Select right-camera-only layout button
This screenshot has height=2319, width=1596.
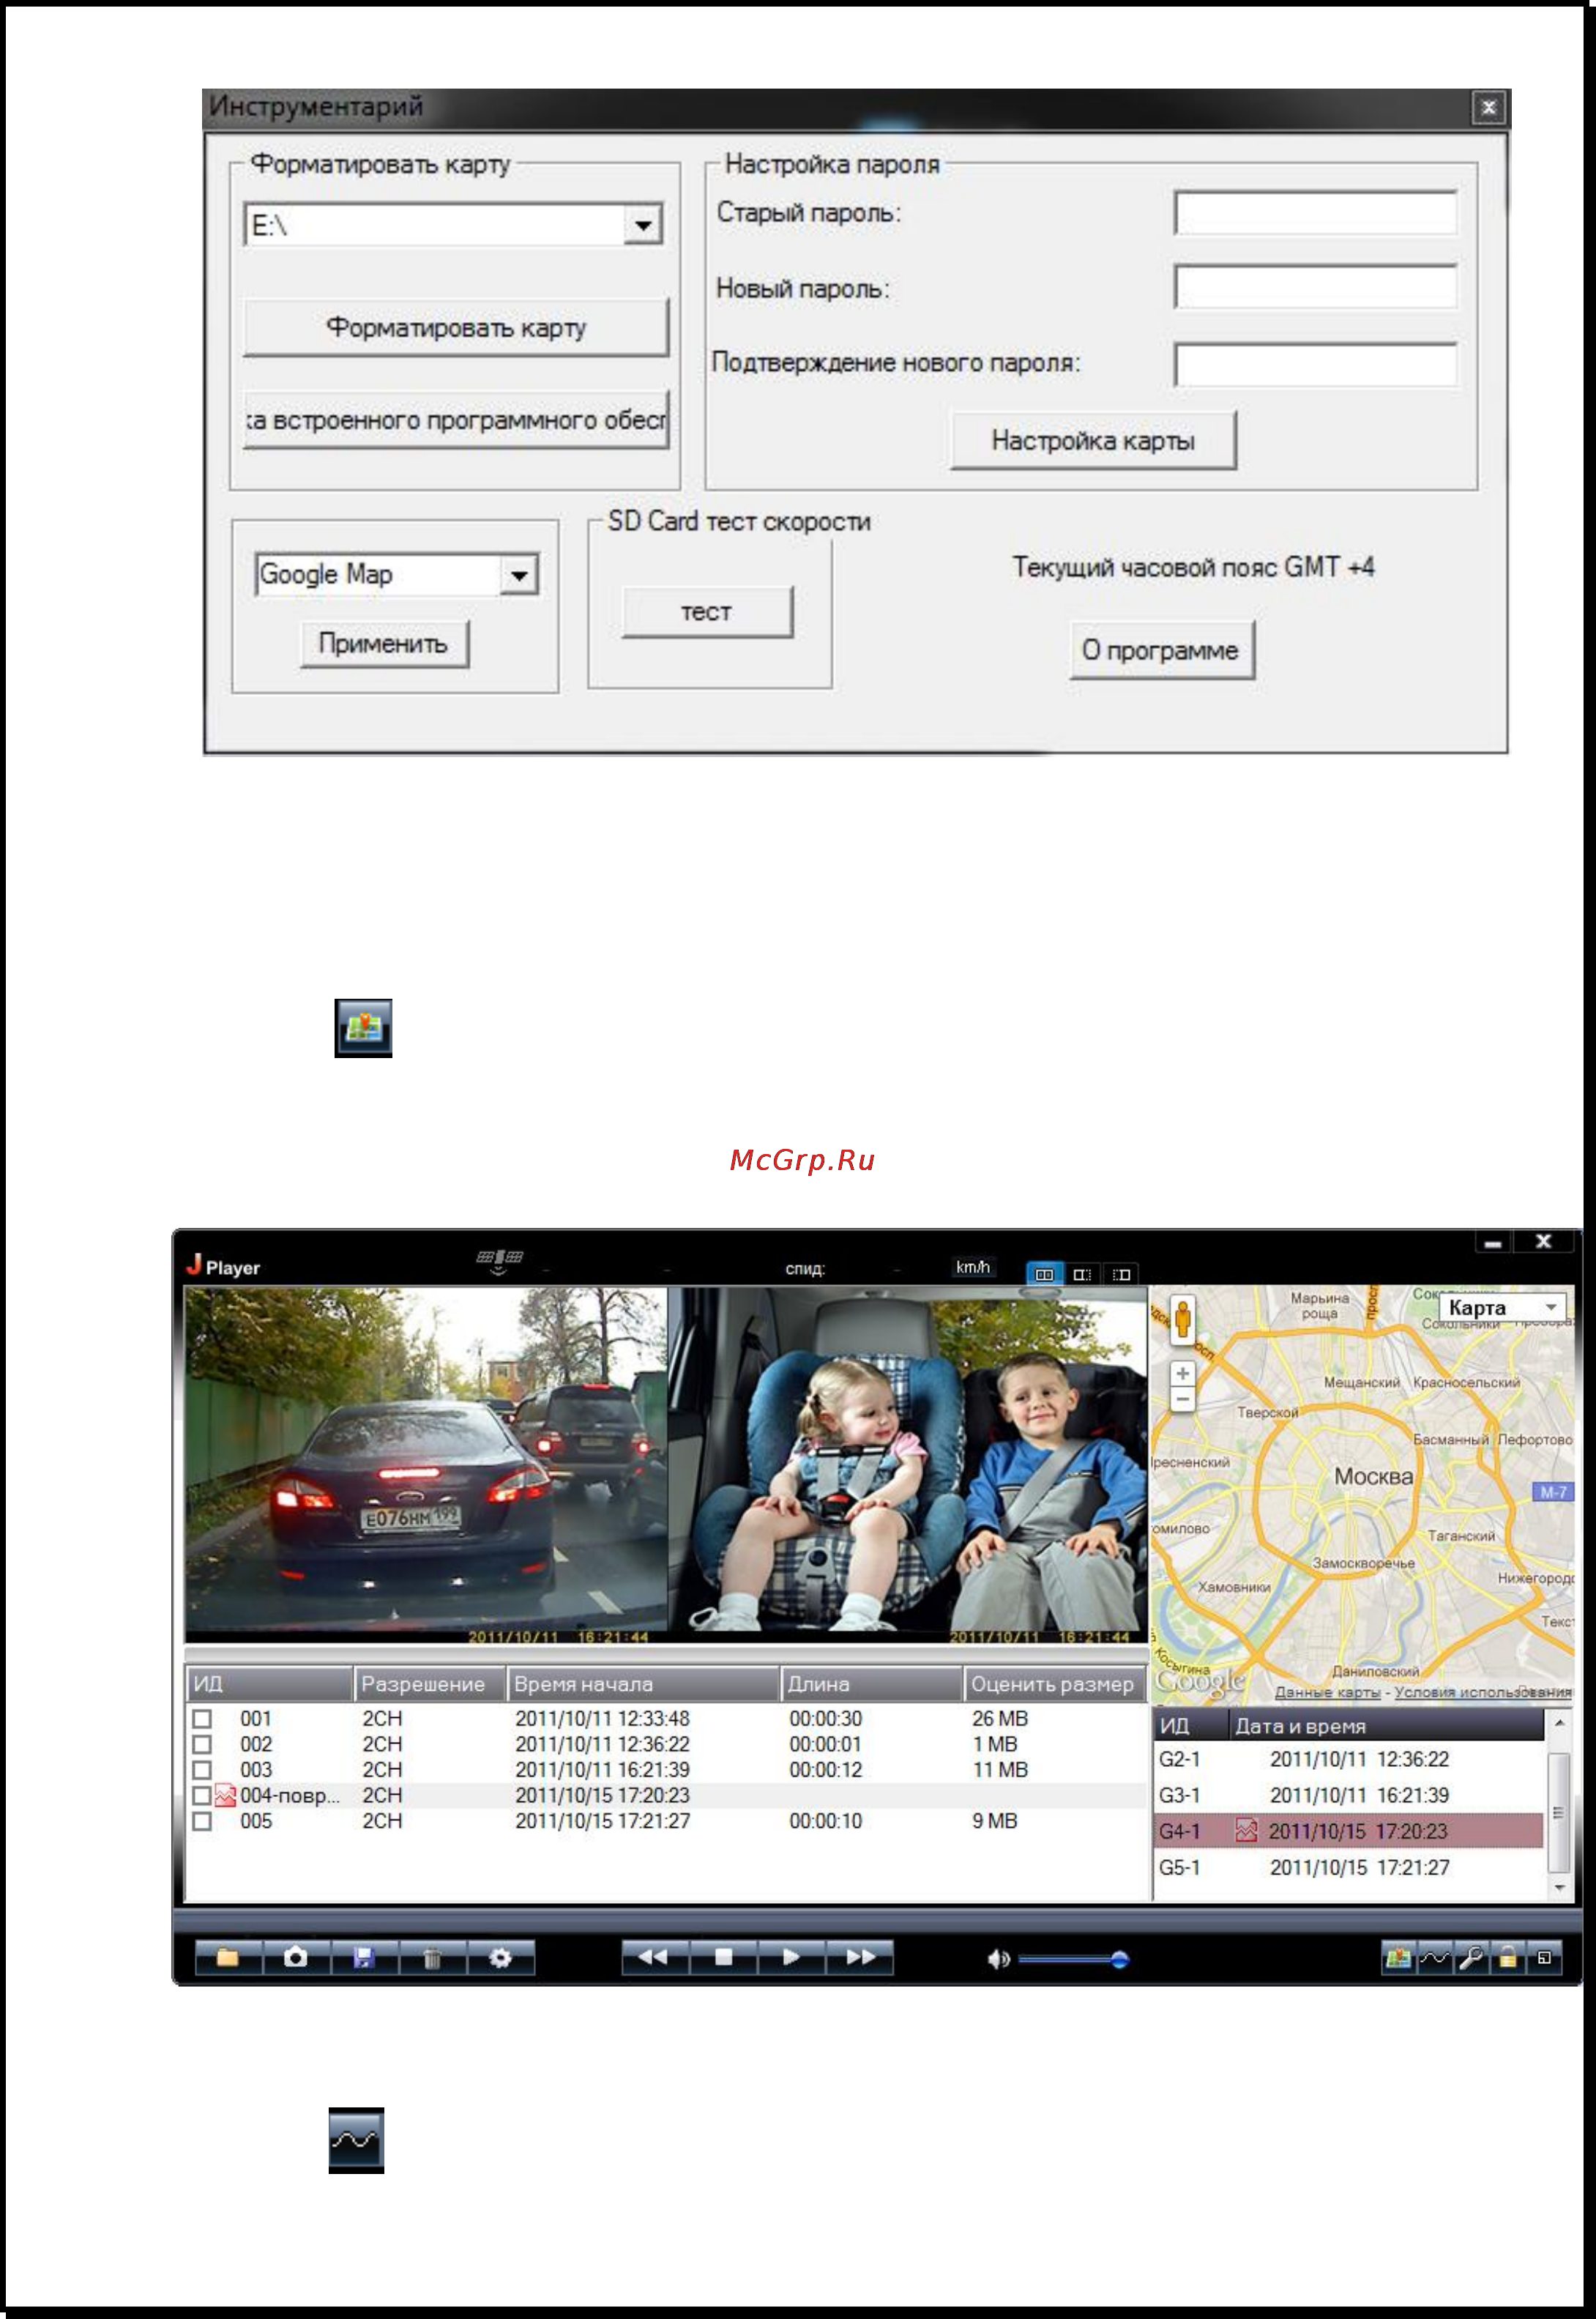1121,1274
